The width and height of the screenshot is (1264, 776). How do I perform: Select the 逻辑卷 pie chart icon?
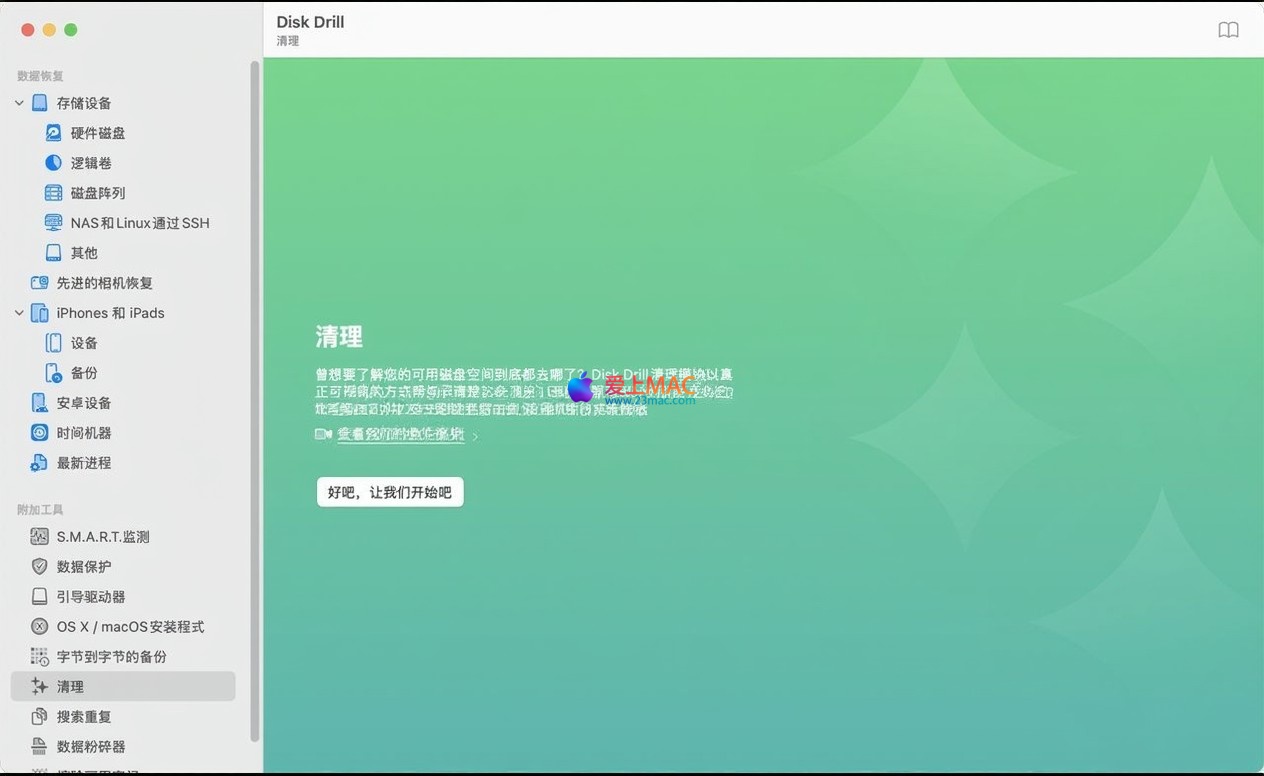coord(53,163)
